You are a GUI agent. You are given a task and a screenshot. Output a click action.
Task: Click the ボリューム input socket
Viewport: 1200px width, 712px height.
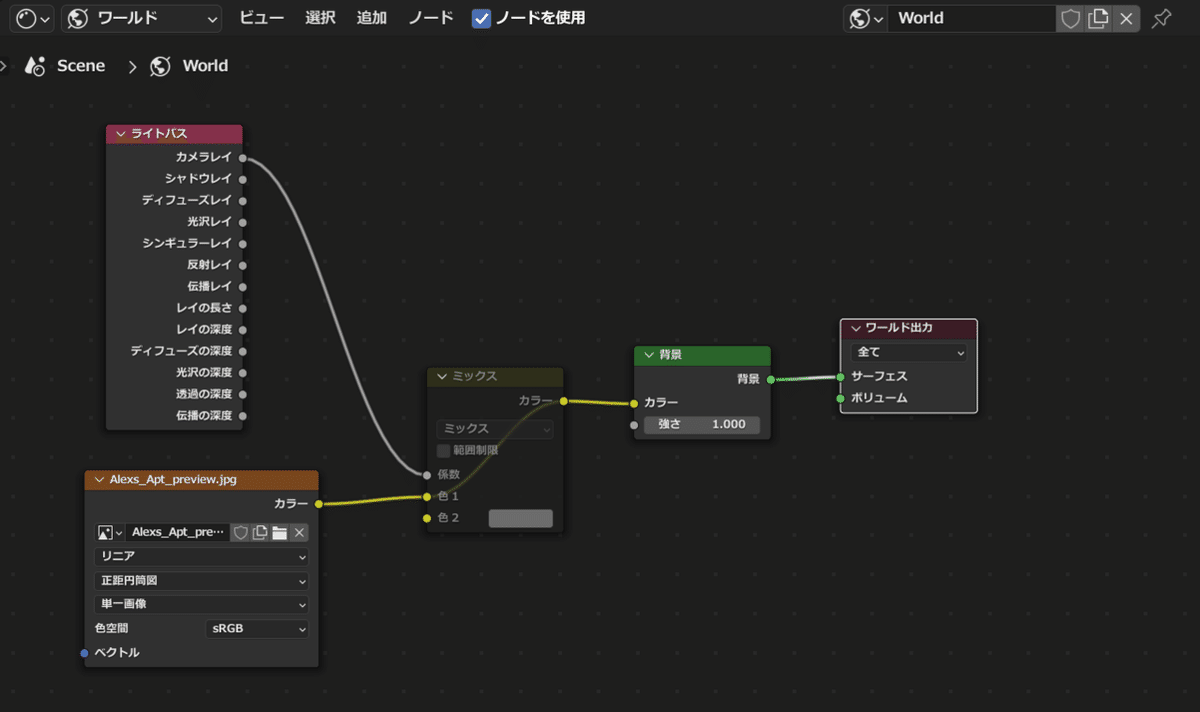[841, 398]
